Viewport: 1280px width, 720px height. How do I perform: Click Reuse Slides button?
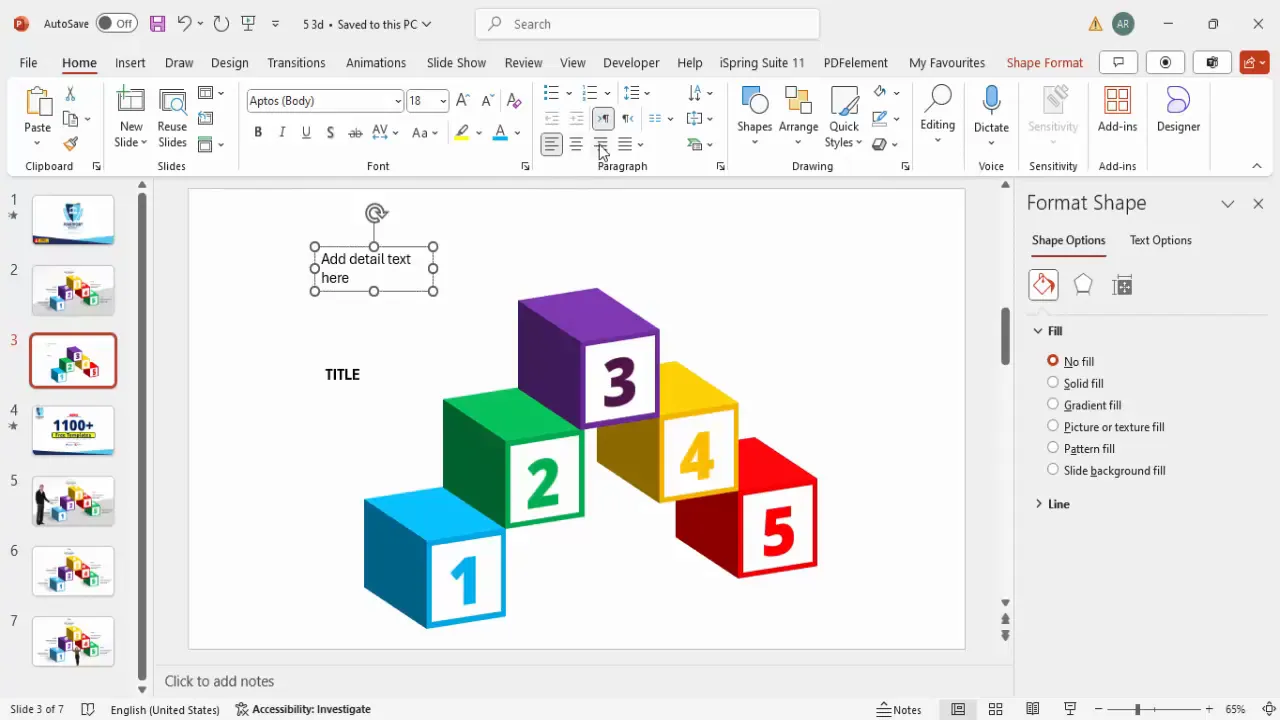tap(172, 118)
